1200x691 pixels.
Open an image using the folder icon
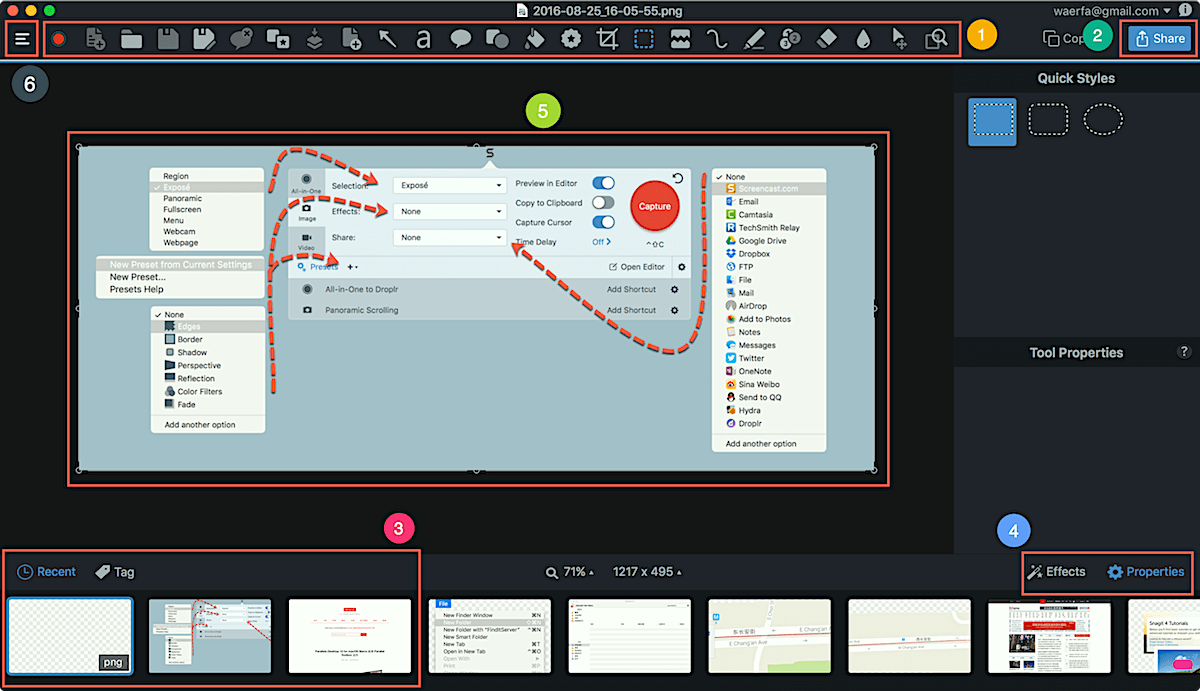(x=131, y=40)
